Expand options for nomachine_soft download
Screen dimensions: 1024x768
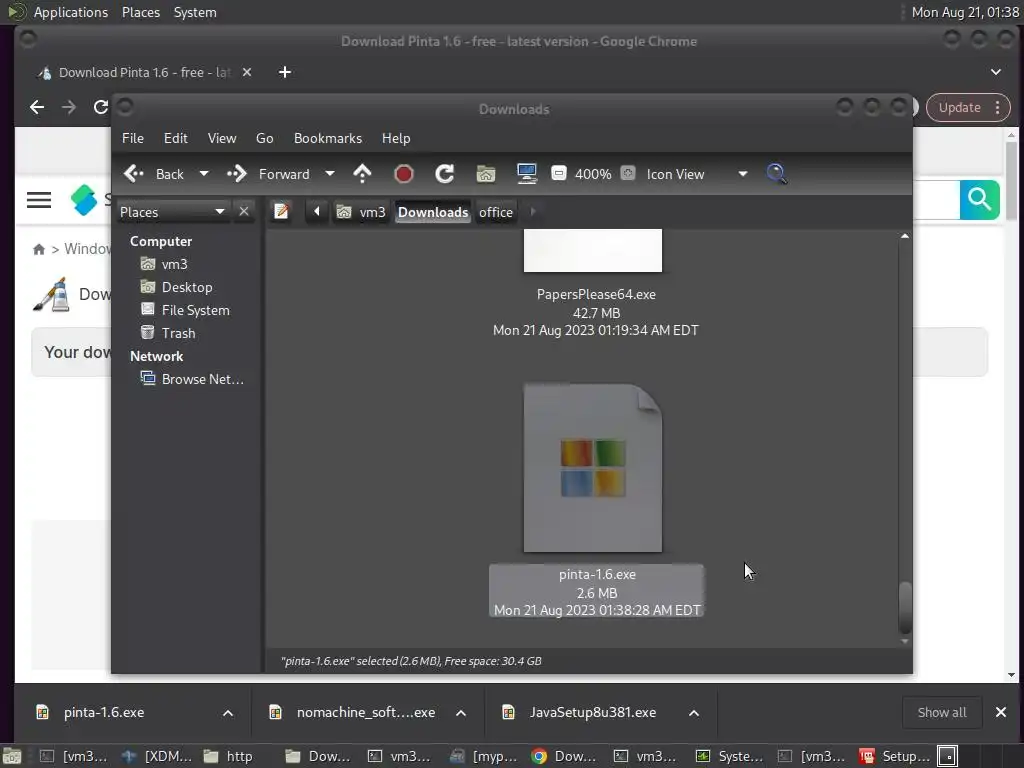(461, 713)
